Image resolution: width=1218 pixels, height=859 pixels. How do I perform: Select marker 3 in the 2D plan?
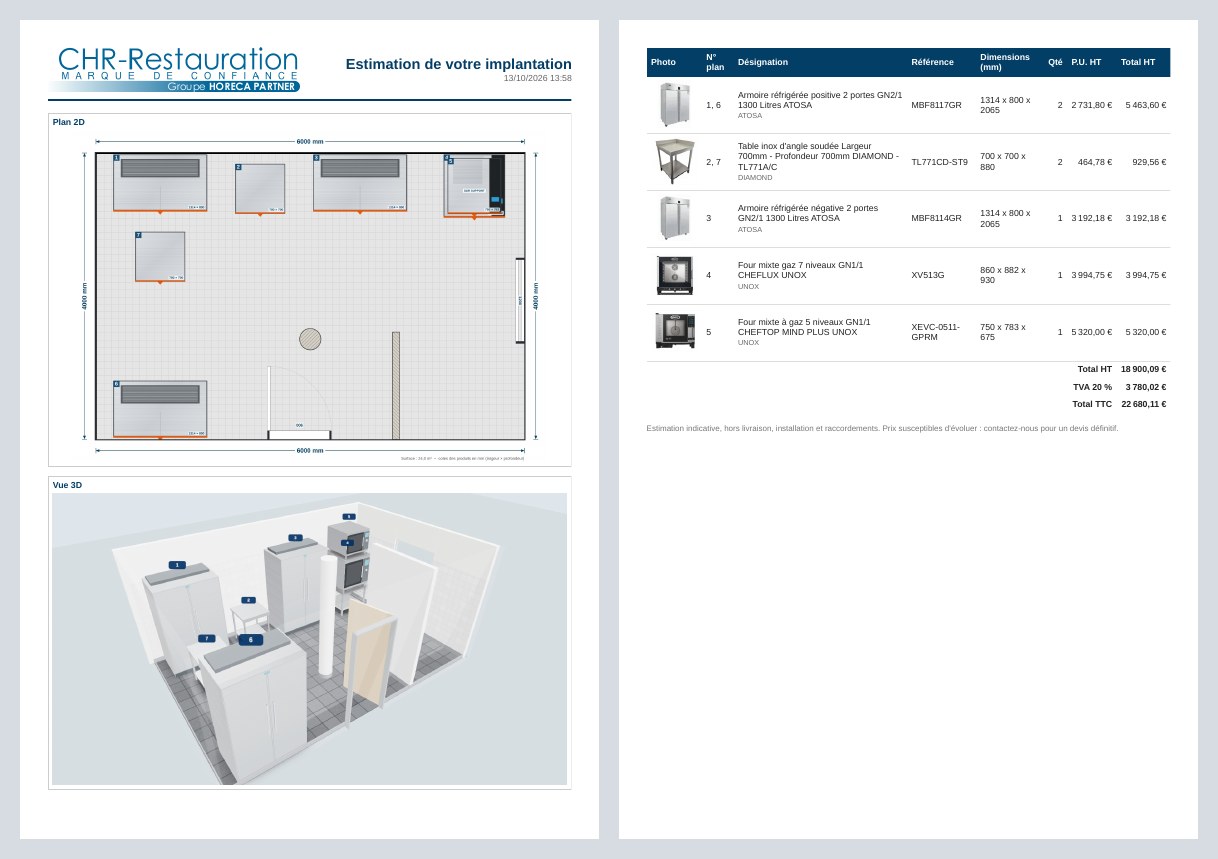point(317,158)
